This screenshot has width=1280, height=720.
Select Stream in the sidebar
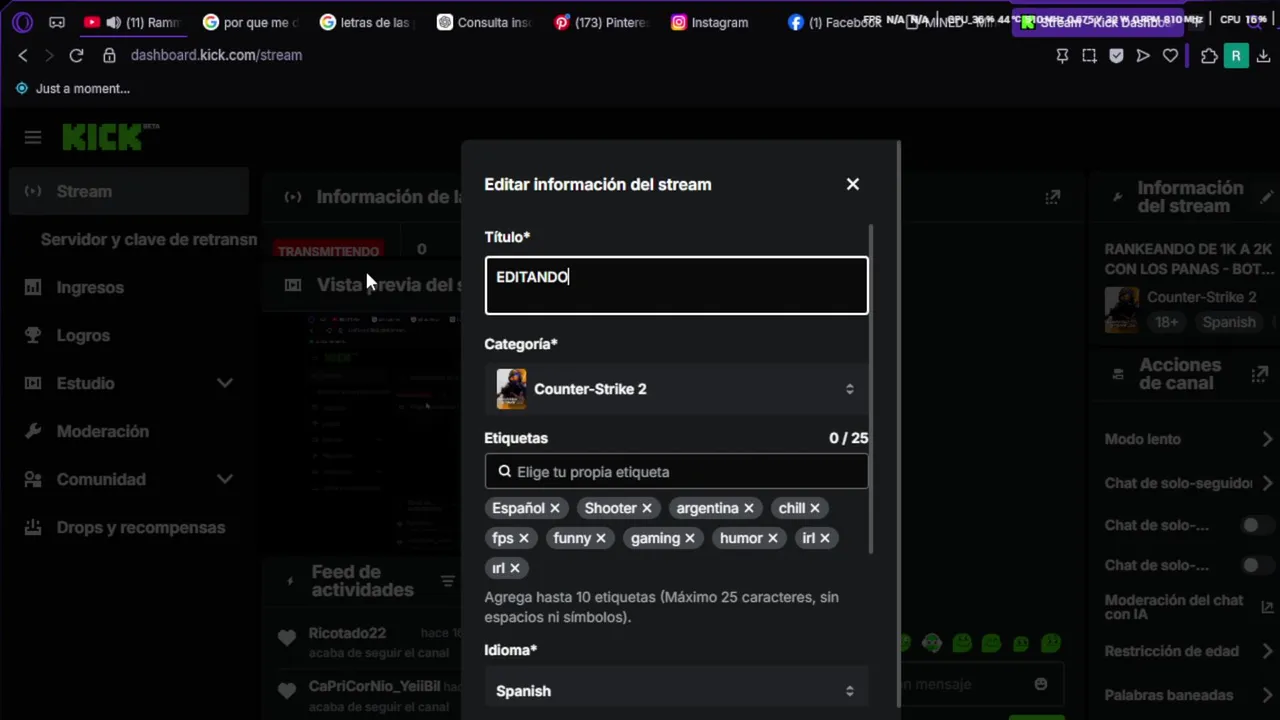point(129,191)
